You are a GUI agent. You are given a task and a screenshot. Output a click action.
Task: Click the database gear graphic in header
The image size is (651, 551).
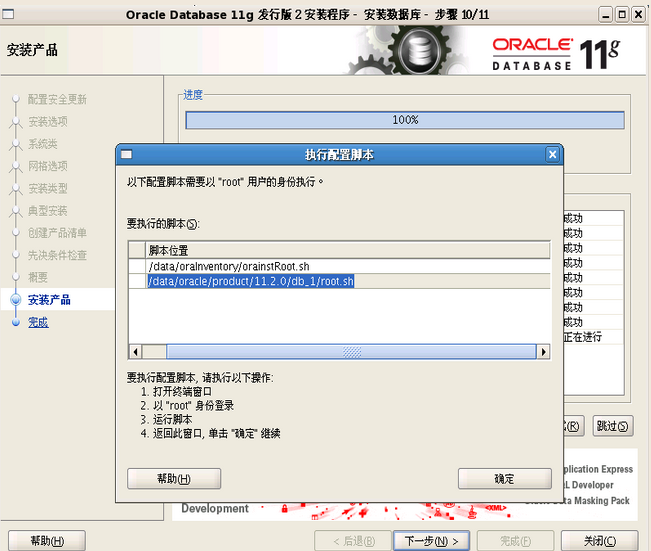point(419,51)
